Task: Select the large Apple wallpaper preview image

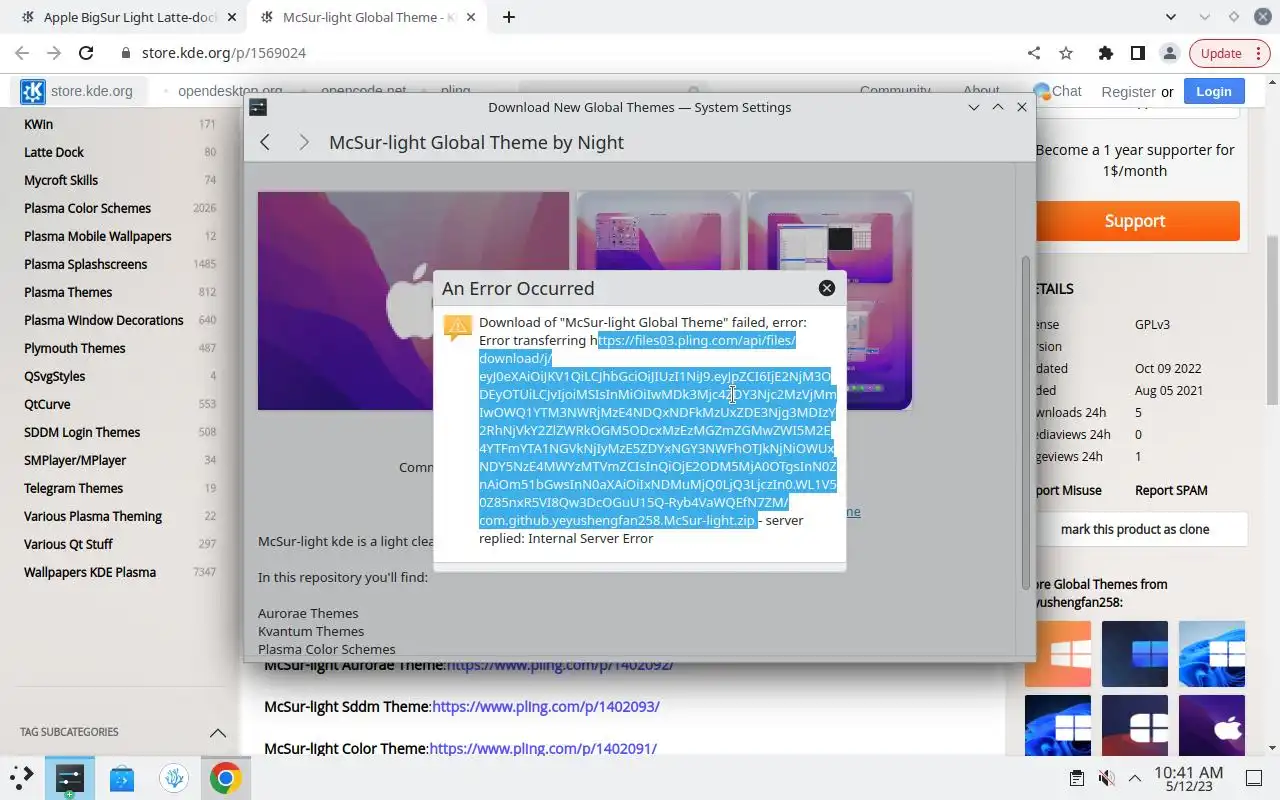Action: tap(413, 301)
